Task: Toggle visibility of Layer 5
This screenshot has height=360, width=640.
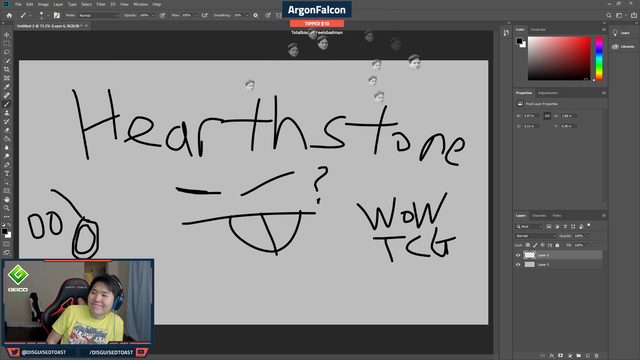Action: 518,264
